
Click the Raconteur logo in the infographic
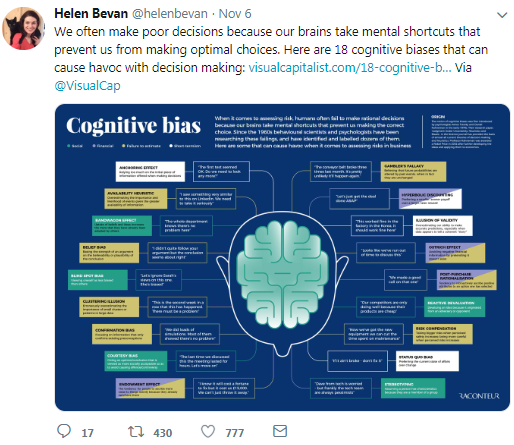(479, 396)
